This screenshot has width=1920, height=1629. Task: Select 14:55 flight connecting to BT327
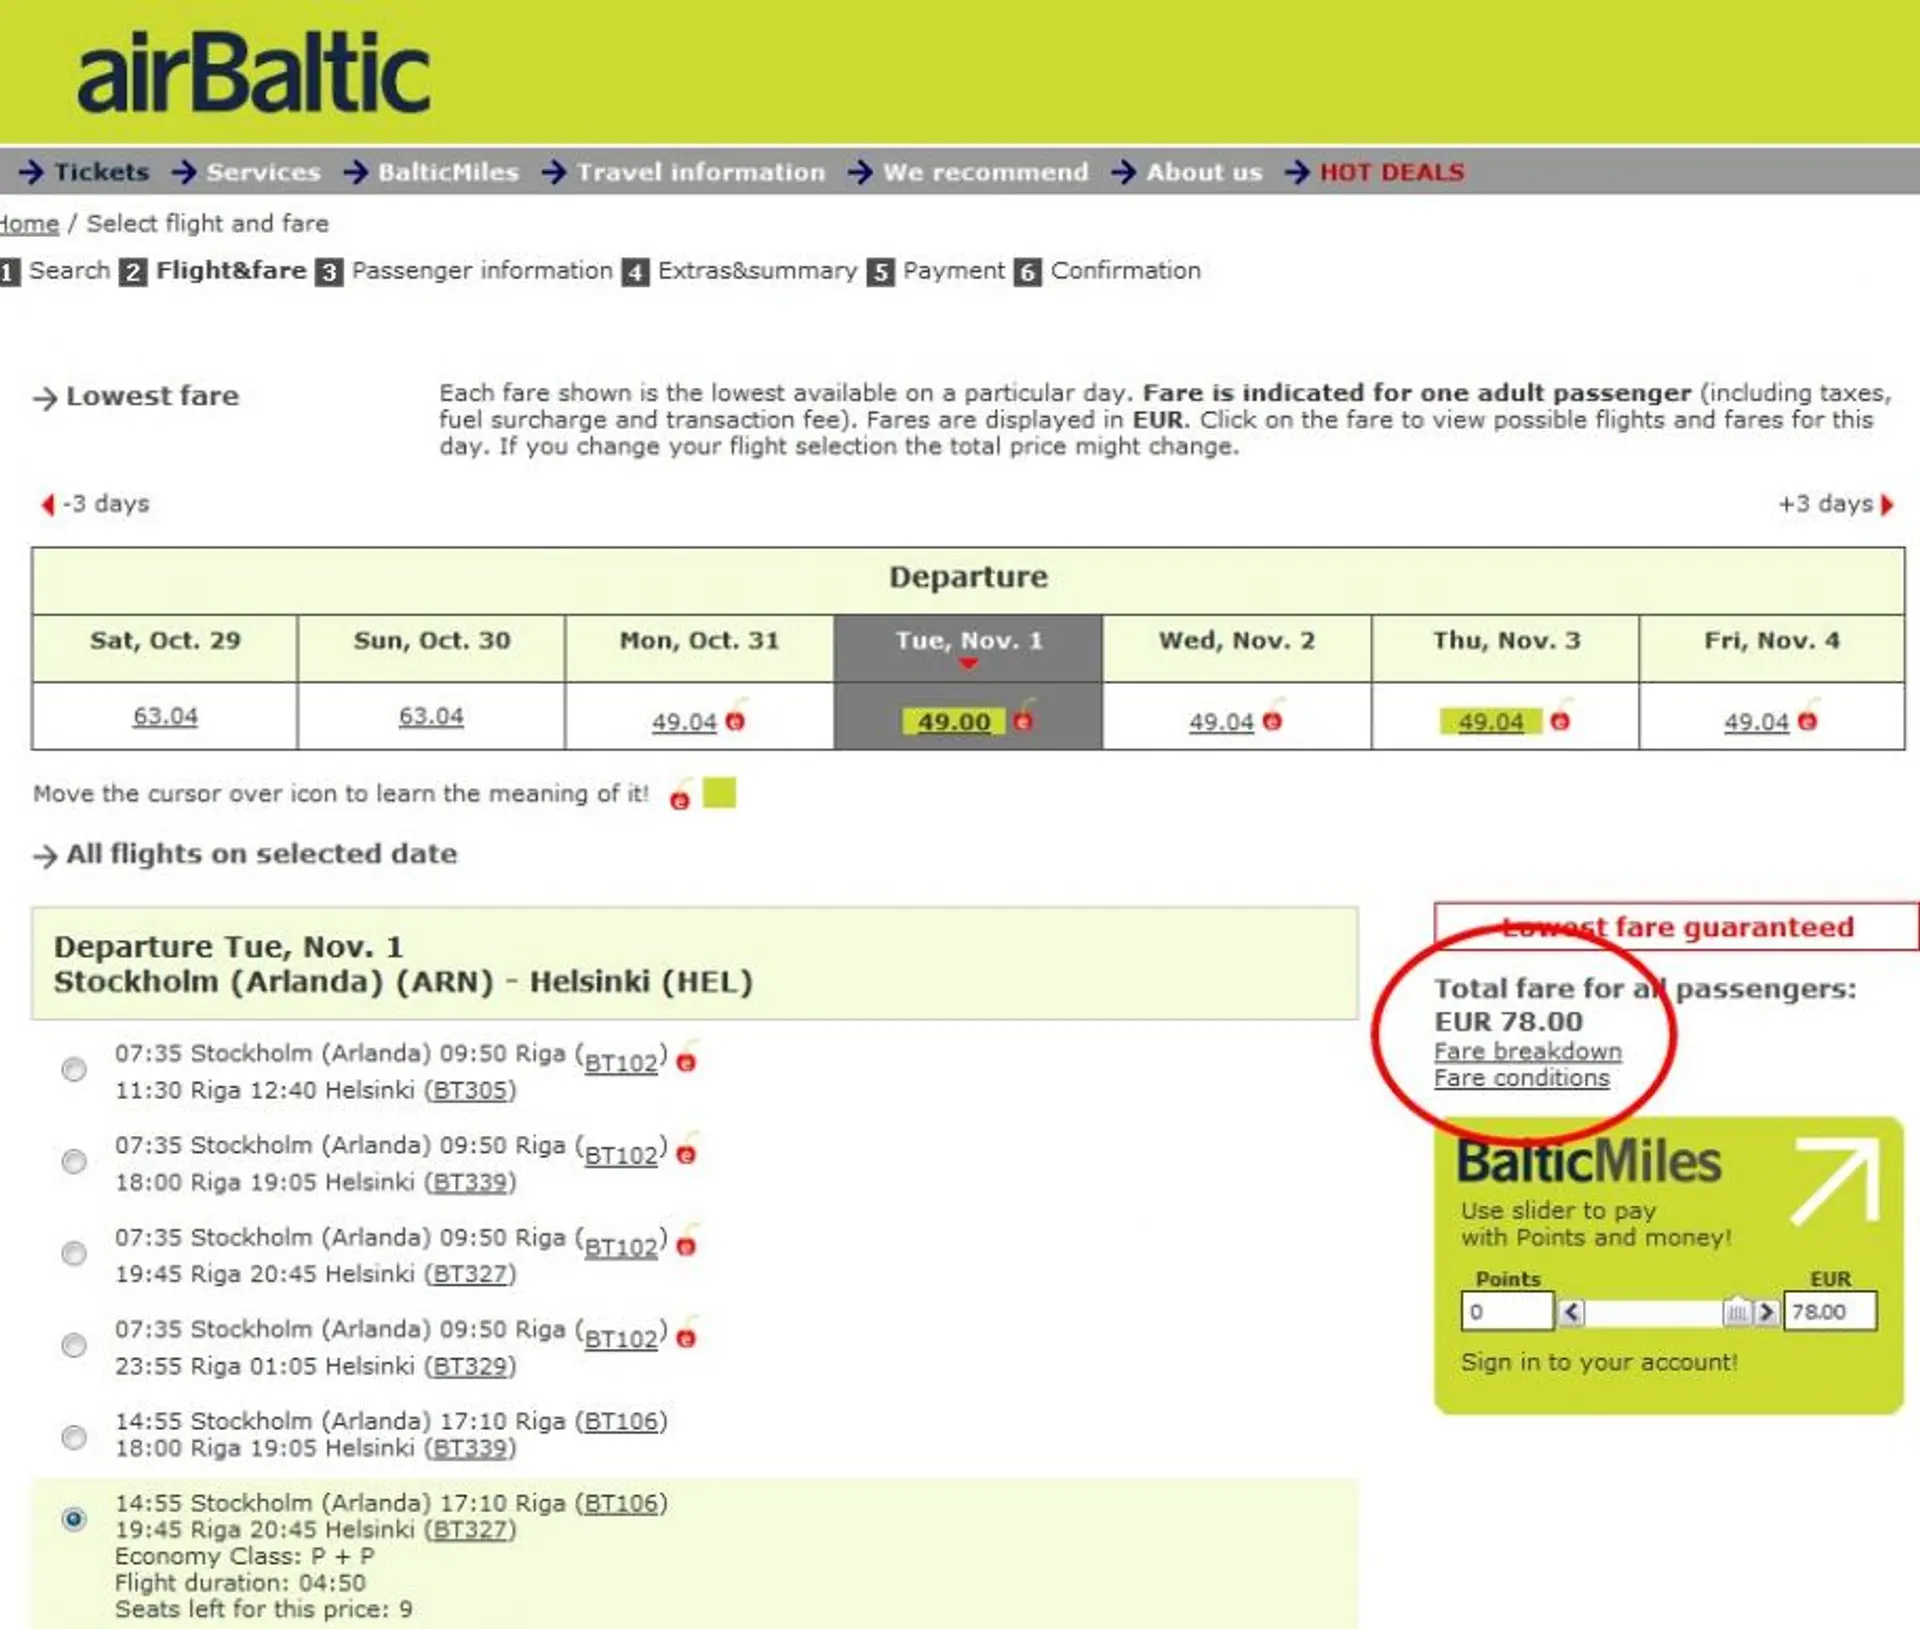point(74,1520)
